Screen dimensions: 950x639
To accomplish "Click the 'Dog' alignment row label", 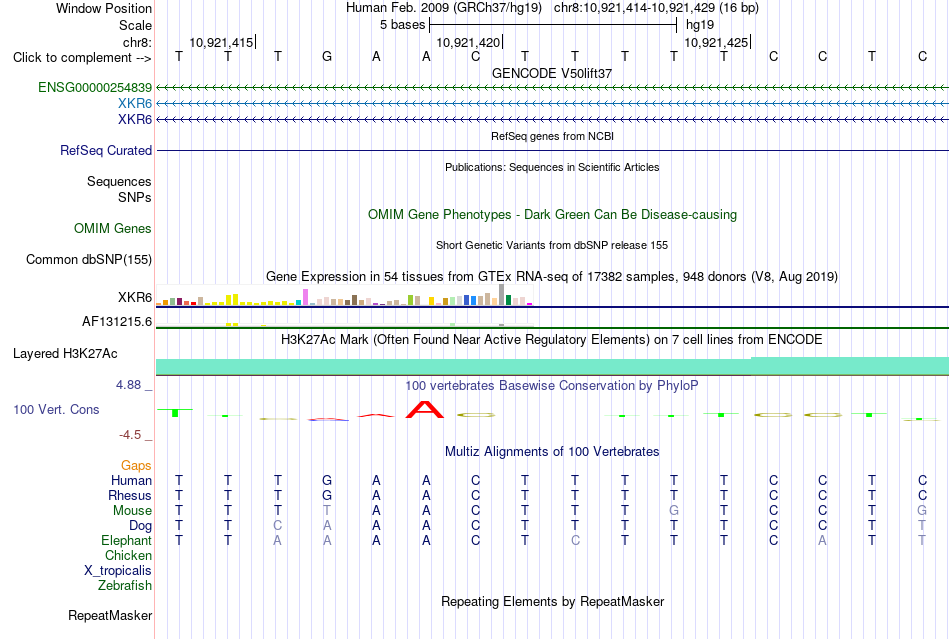I will 141,526.
